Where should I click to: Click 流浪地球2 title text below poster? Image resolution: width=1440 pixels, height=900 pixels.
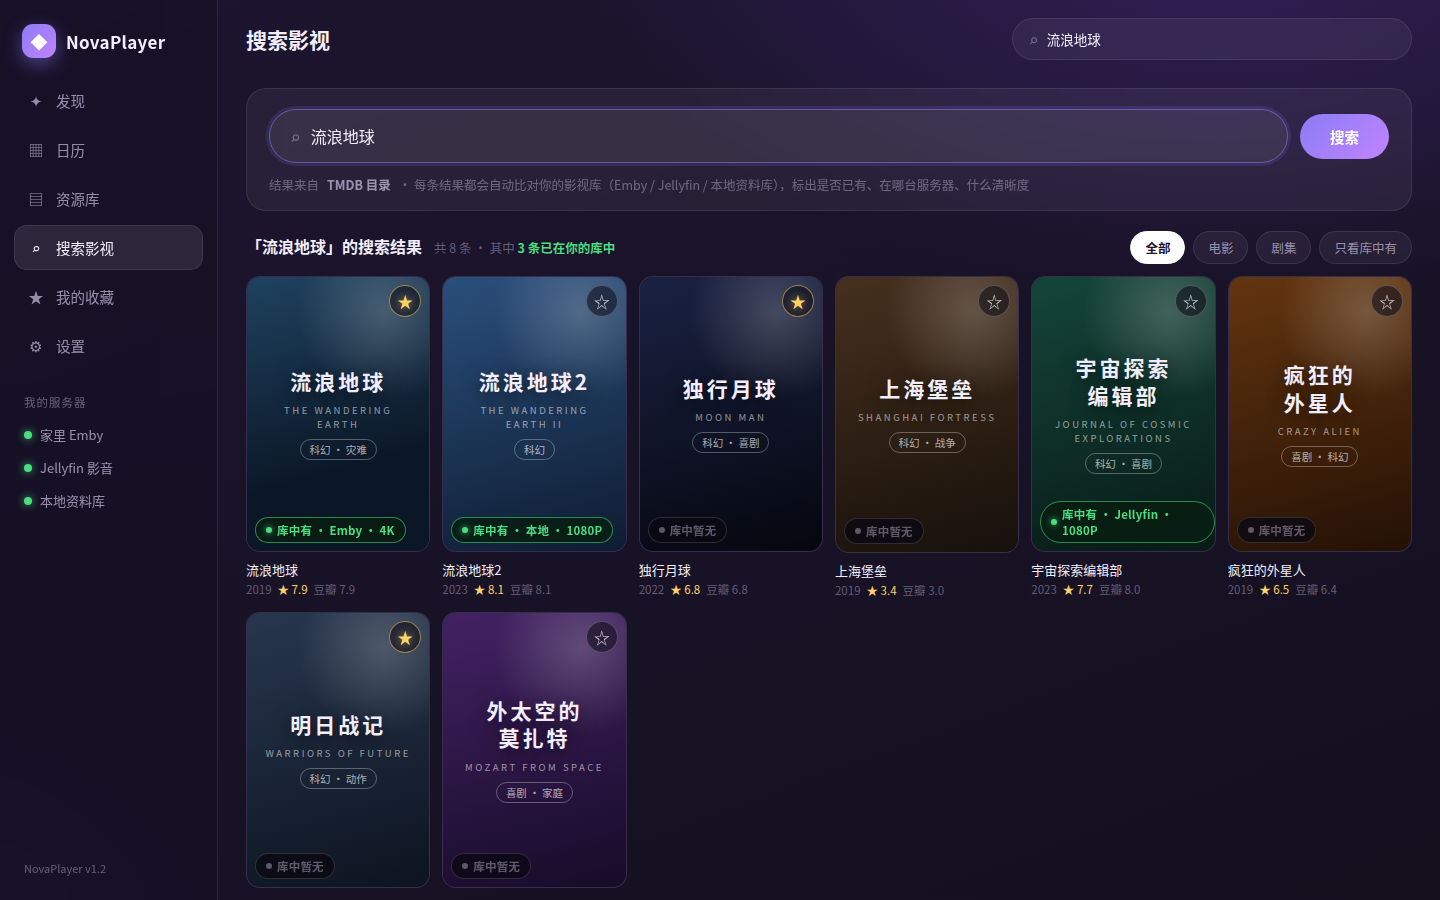[472, 571]
